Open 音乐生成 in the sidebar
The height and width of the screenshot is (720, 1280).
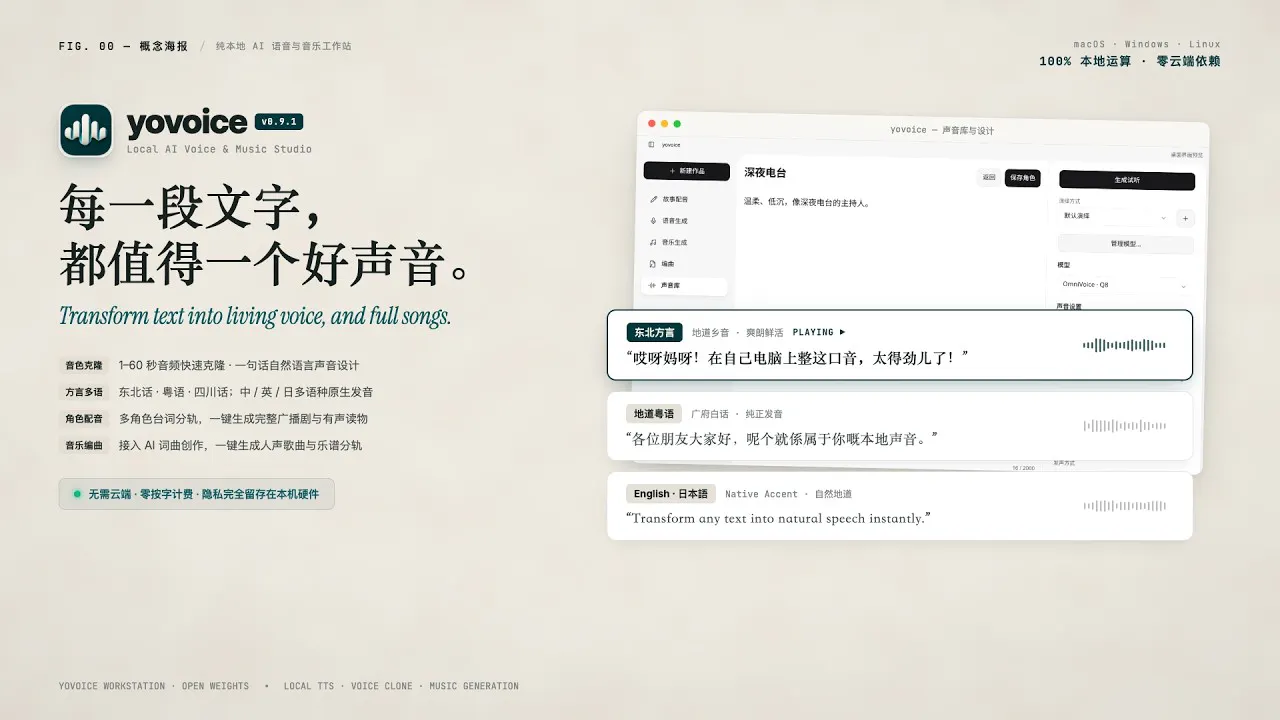[x=685, y=242]
